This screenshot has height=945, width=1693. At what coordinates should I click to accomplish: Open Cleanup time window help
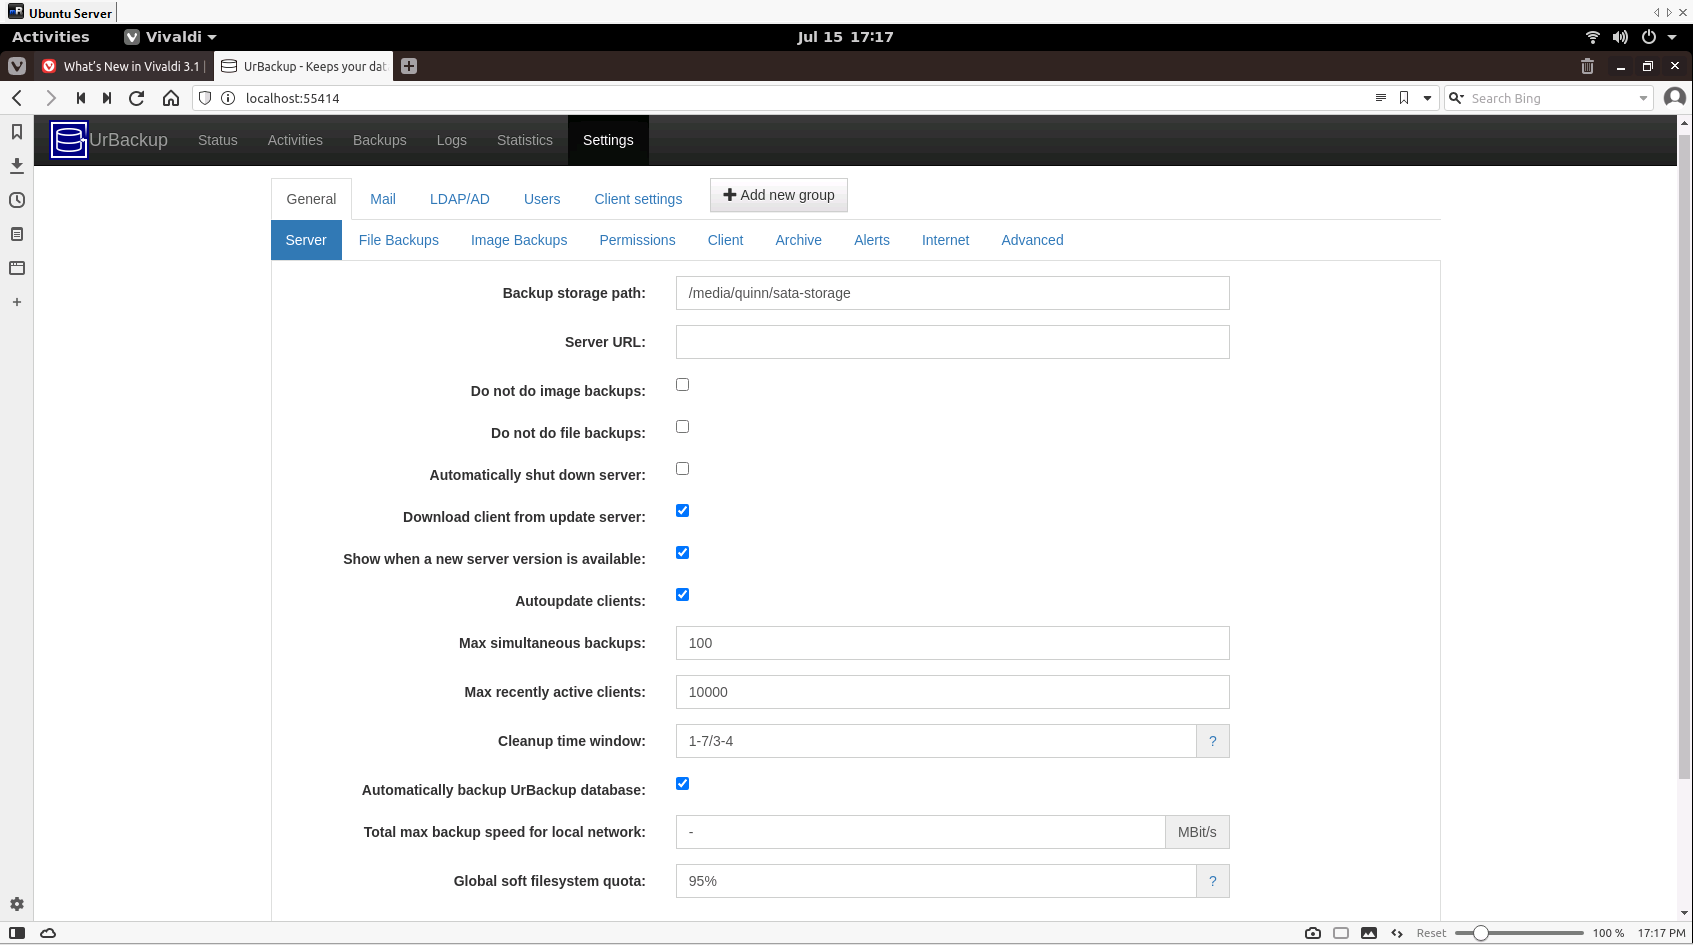pos(1212,741)
